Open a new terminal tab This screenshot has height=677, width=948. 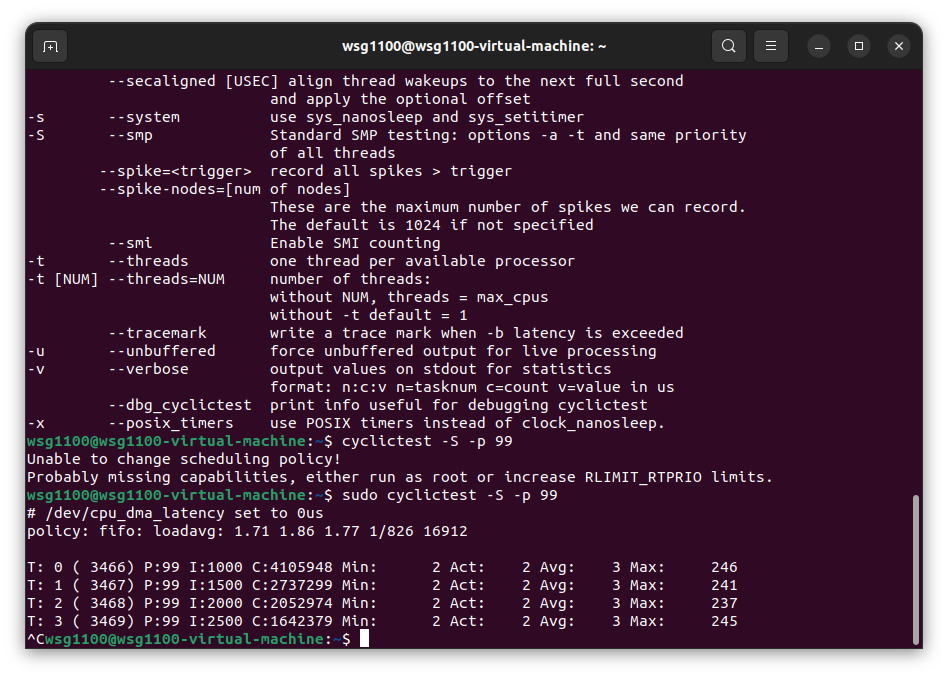tap(50, 46)
